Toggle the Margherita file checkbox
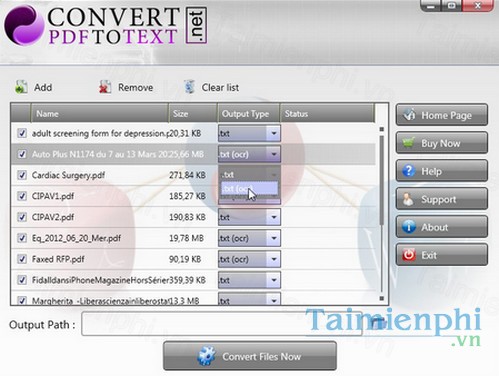Viewport: 499px width, 376px height. click(22, 301)
